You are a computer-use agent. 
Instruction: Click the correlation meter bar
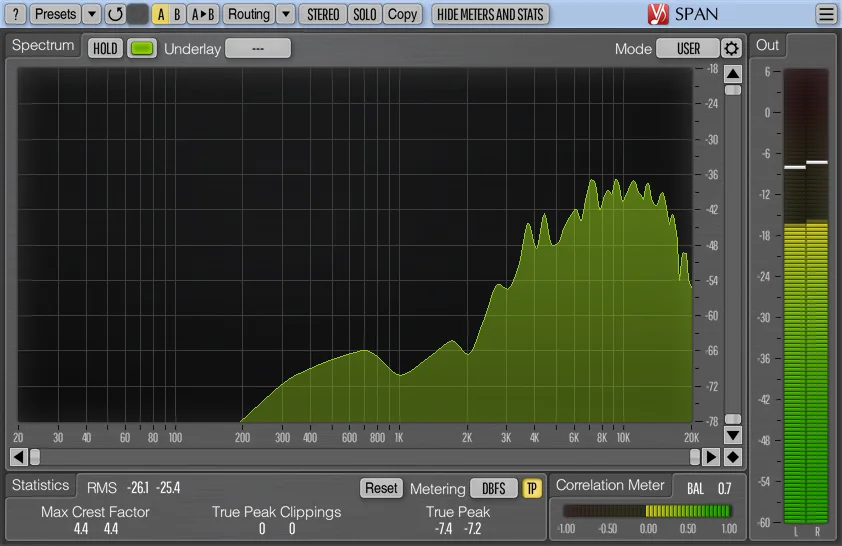coord(647,511)
